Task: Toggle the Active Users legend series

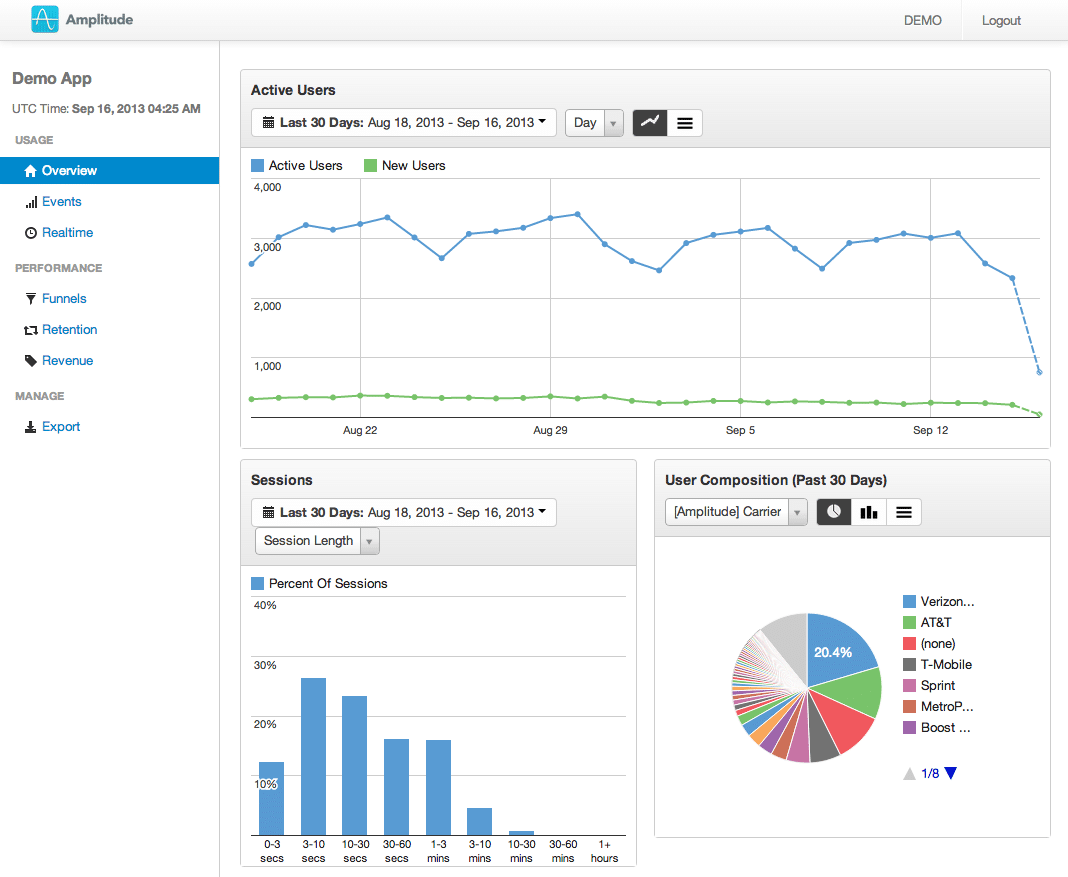Action: coord(296,166)
